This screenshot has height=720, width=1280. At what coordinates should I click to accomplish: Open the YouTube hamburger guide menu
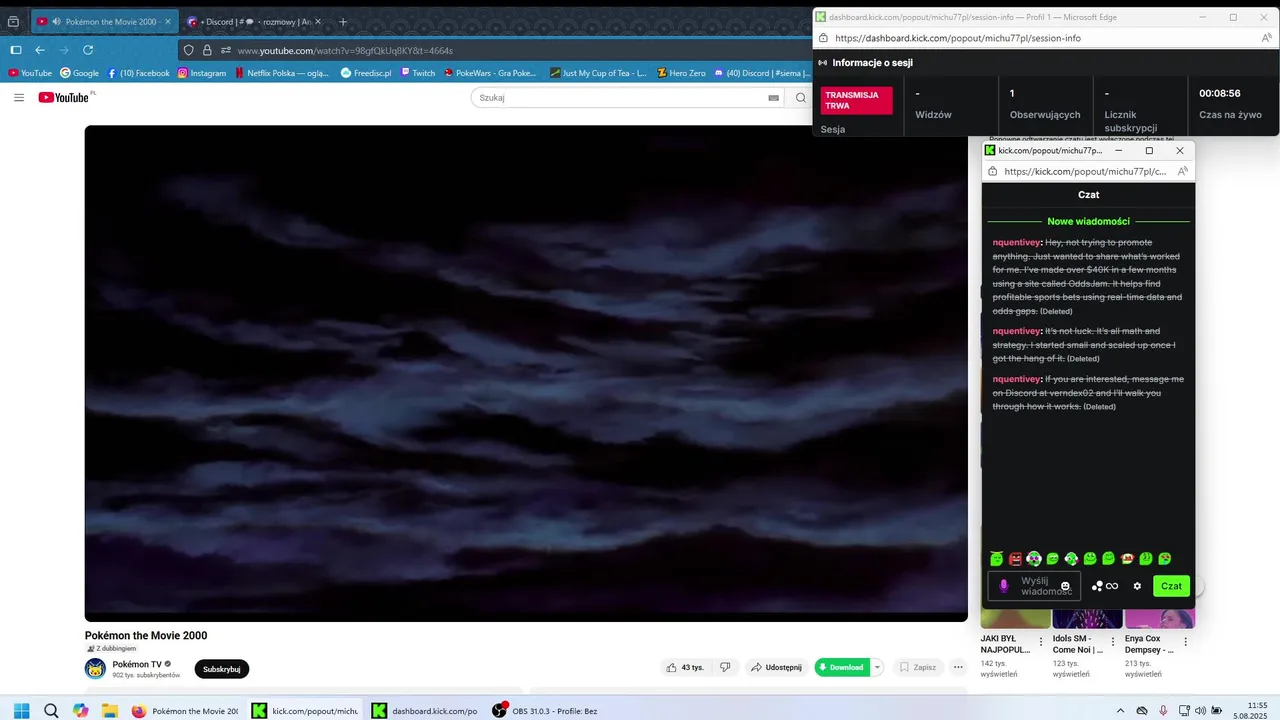[x=19, y=97]
